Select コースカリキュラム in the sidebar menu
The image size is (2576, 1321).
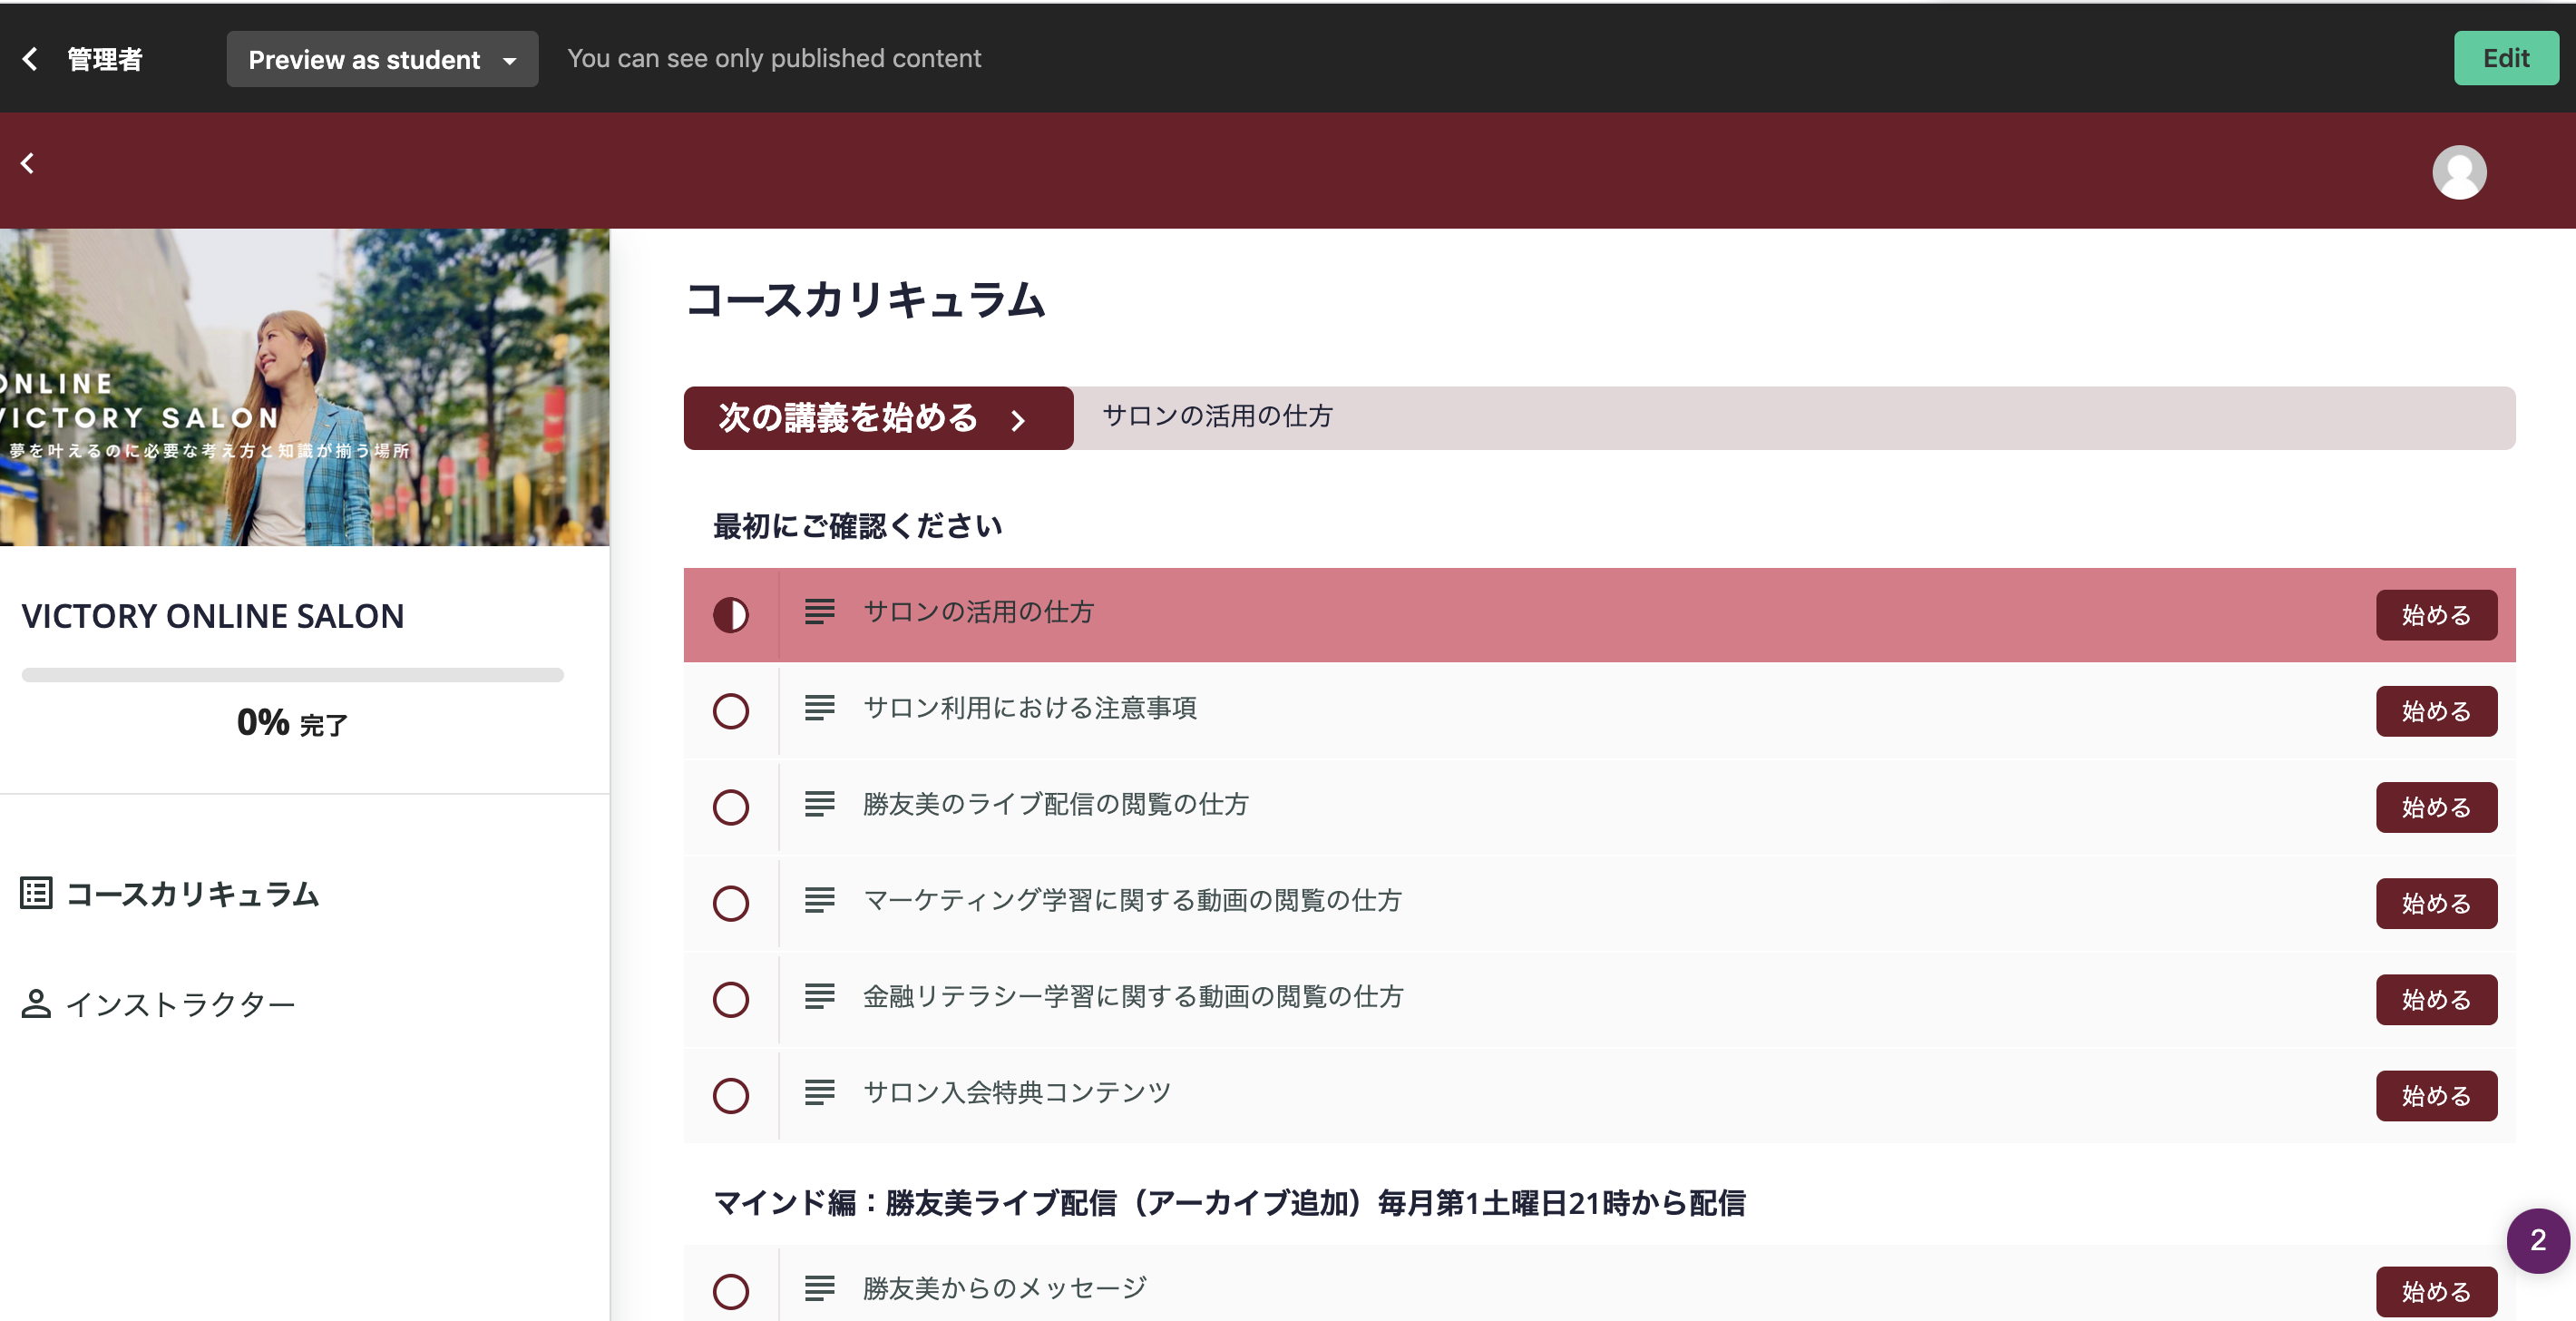pos(192,894)
